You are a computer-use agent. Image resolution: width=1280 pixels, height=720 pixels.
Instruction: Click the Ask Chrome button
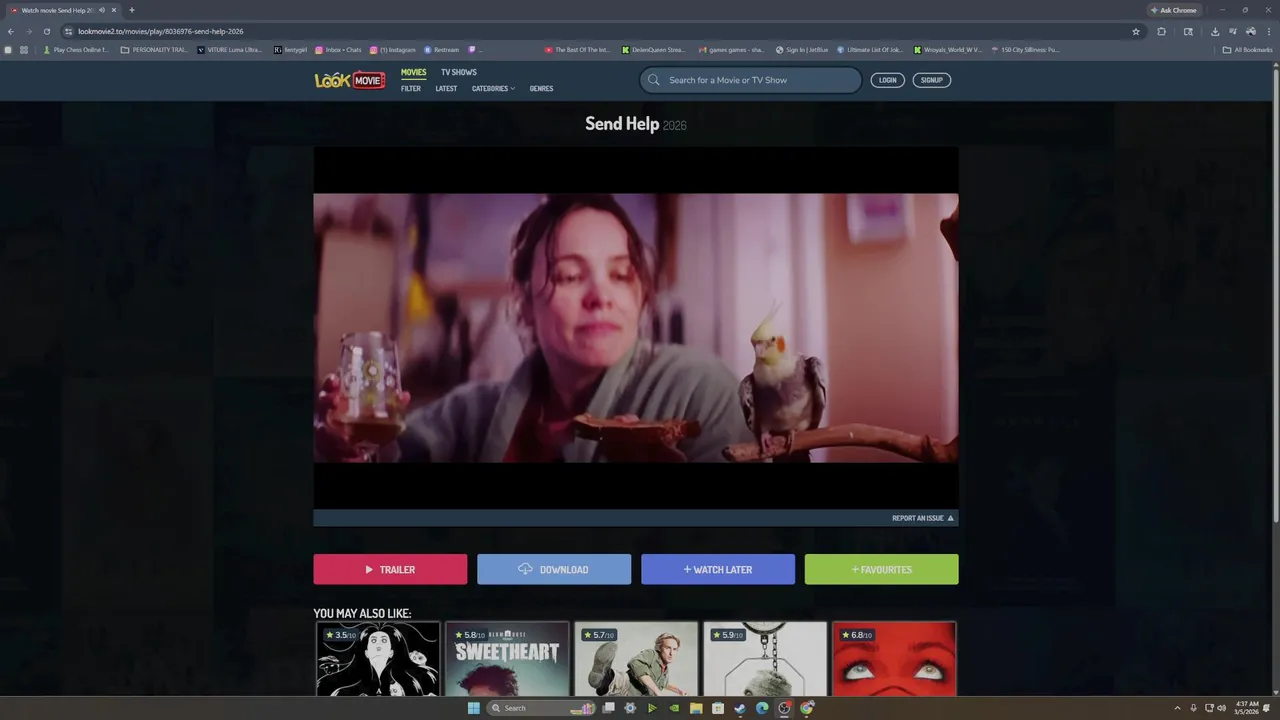(1174, 10)
